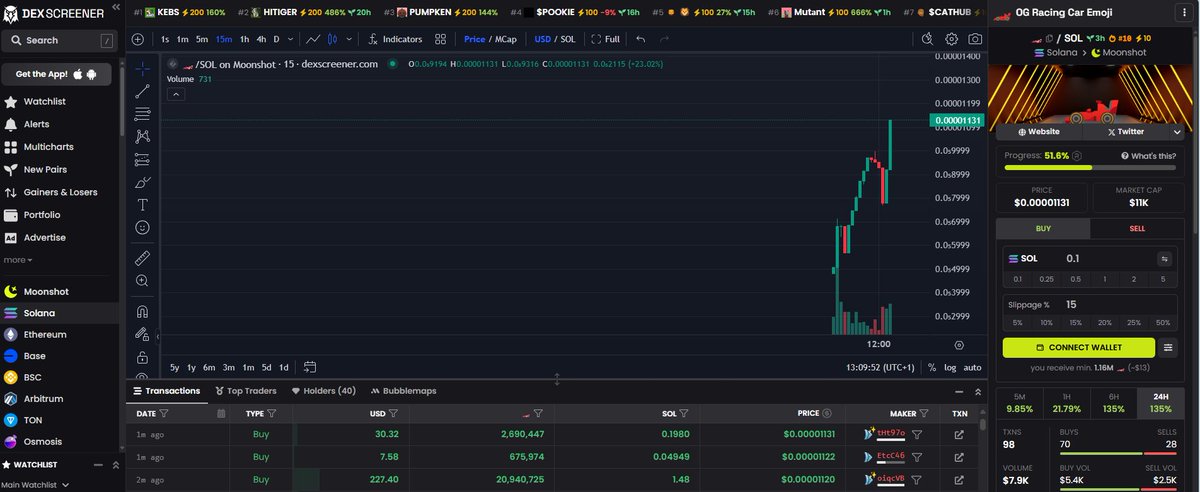Image resolution: width=1200 pixels, height=492 pixels.
Task: Select the ruler measure tool
Action: click(142, 258)
